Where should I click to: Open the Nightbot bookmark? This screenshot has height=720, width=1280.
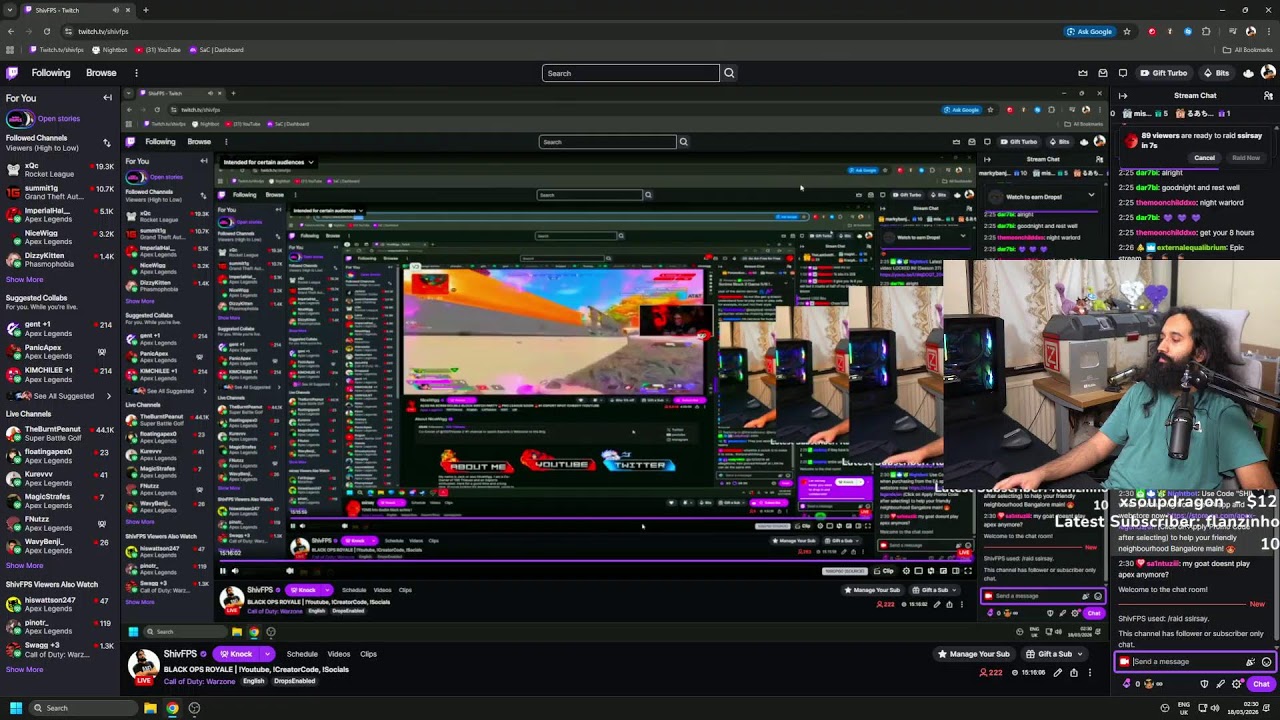click(110, 50)
